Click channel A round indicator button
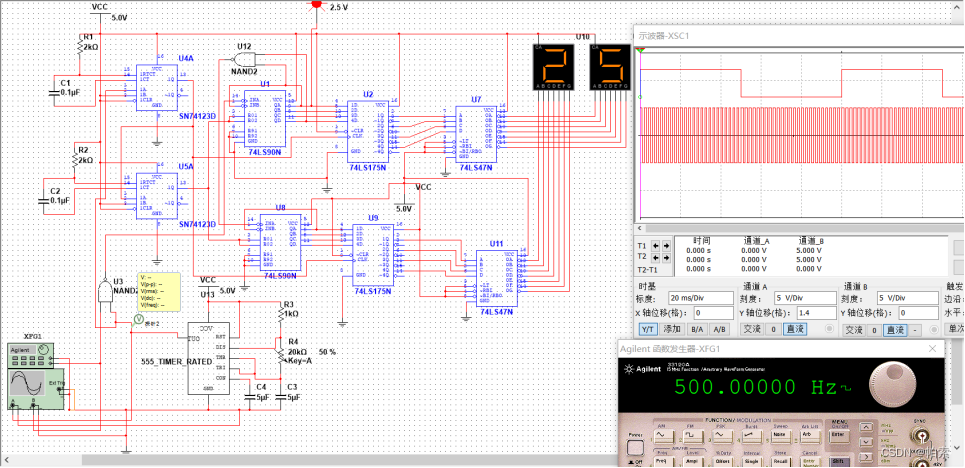 pos(829,329)
